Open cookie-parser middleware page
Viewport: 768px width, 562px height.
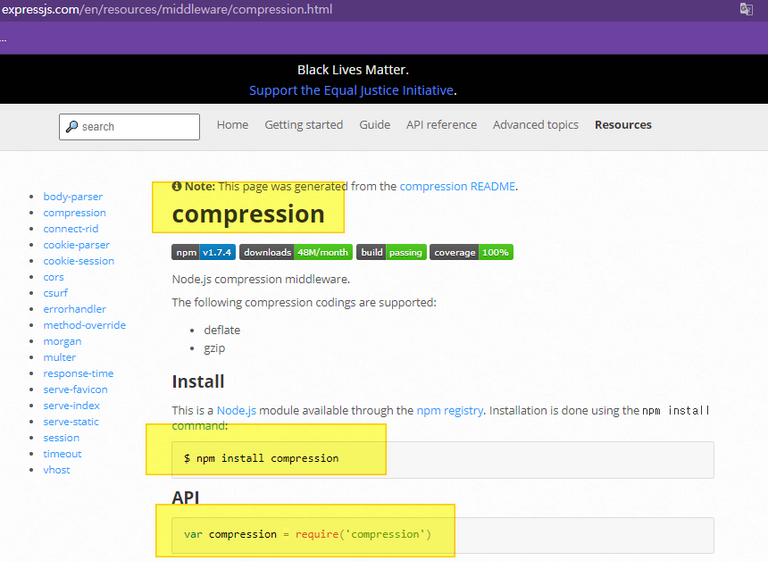point(76,245)
